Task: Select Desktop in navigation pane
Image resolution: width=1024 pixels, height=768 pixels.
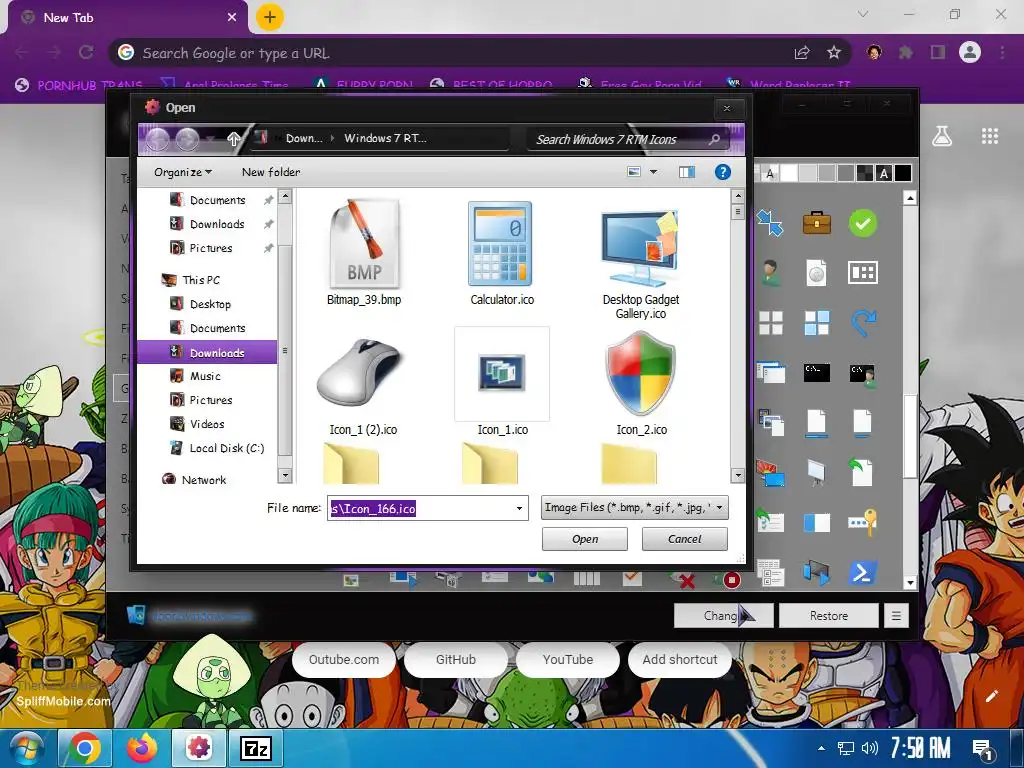Action: pyautogui.click(x=210, y=304)
